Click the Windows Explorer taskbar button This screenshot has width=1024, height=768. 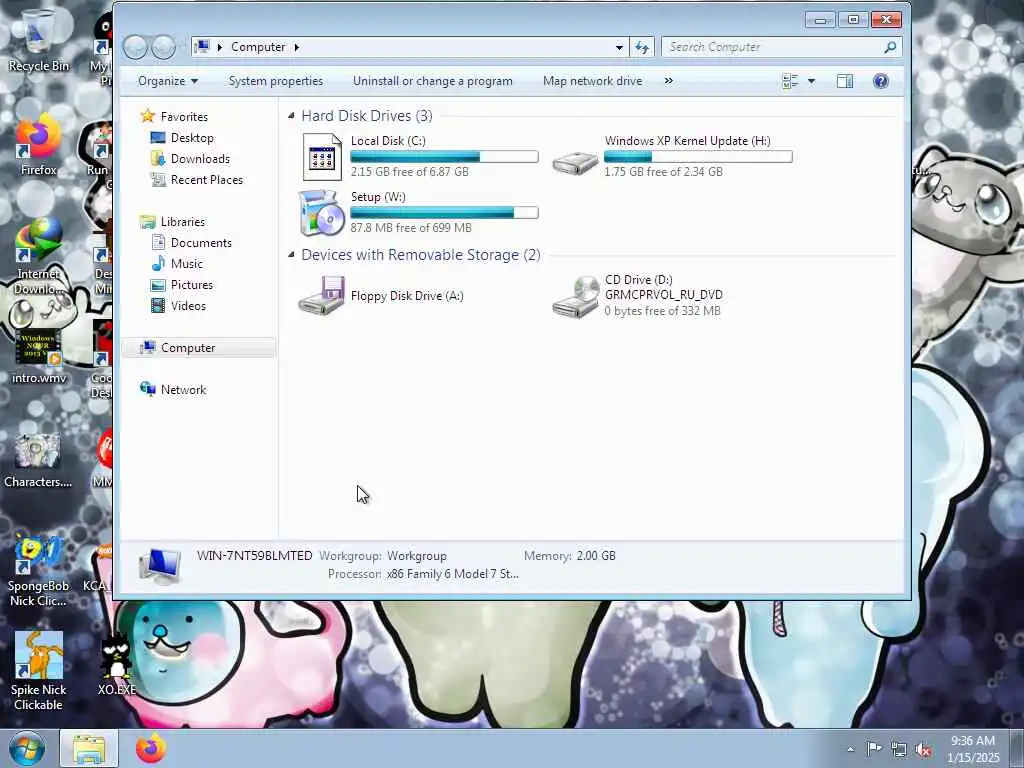[x=89, y=748]
